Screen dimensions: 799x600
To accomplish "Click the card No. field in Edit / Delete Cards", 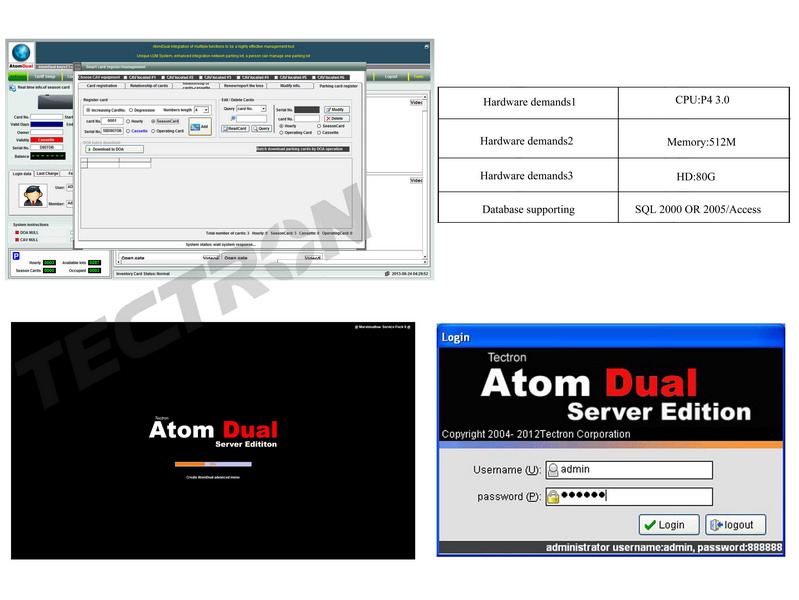I will point(307,118).
